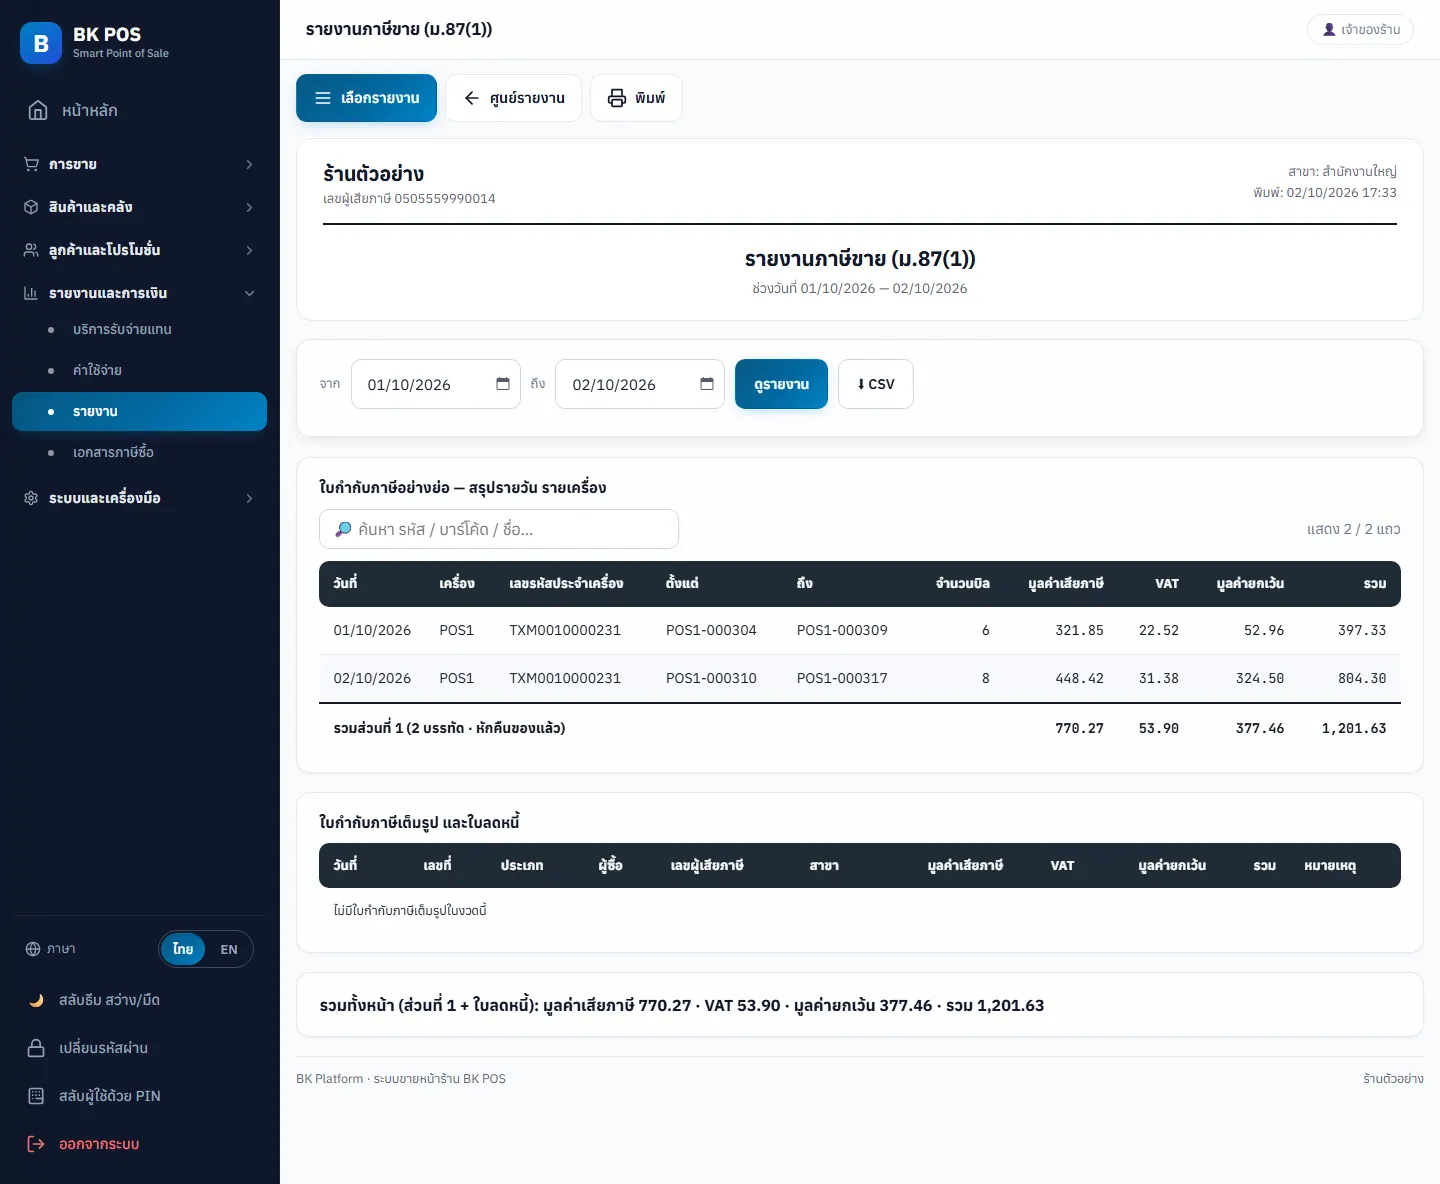1440x1184 pixels.
Task: Switch language to ไทย
Action: [183, 949]
